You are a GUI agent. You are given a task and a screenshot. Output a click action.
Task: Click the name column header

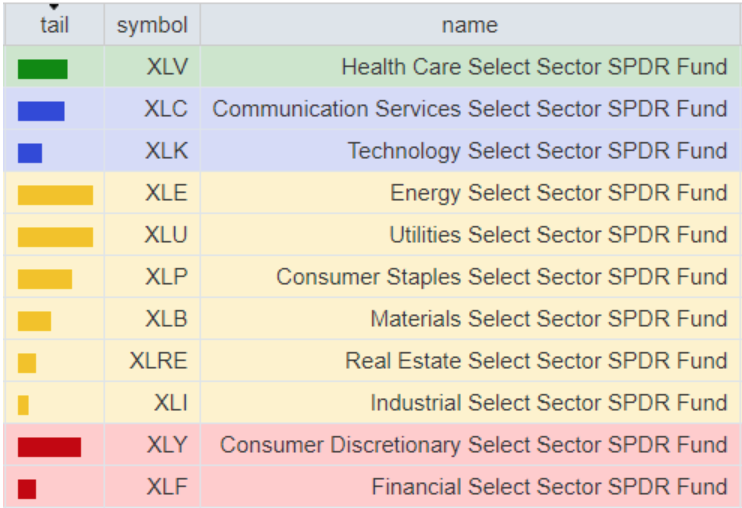coord(469,26)
